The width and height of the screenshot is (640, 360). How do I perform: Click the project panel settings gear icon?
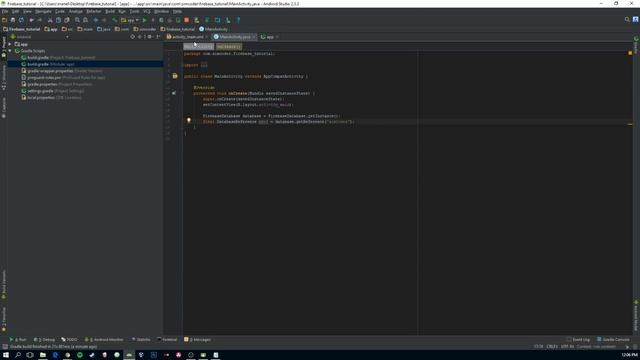[x=150, y=37]
